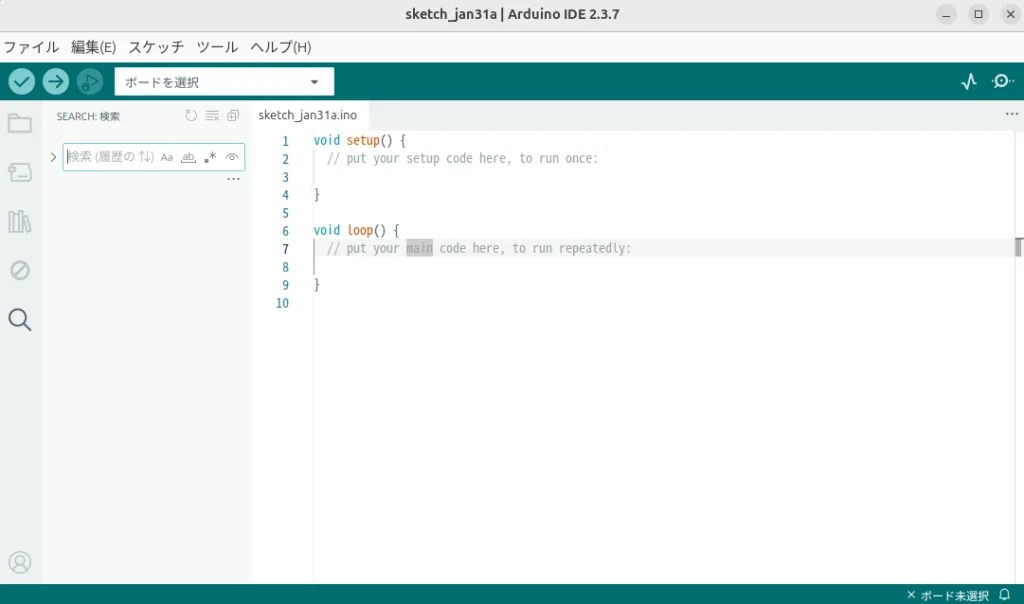Toggle regular expression search option

(x=210, y=157)
